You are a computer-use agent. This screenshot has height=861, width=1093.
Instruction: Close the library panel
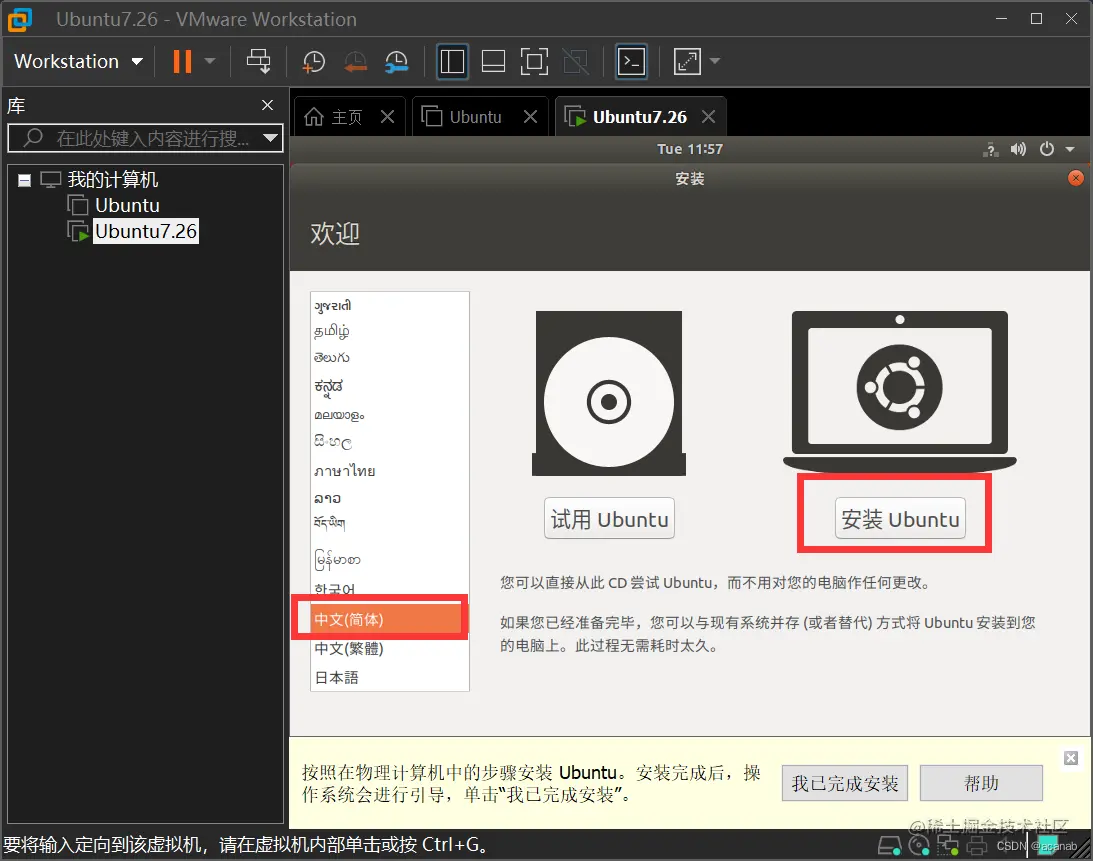267,105
